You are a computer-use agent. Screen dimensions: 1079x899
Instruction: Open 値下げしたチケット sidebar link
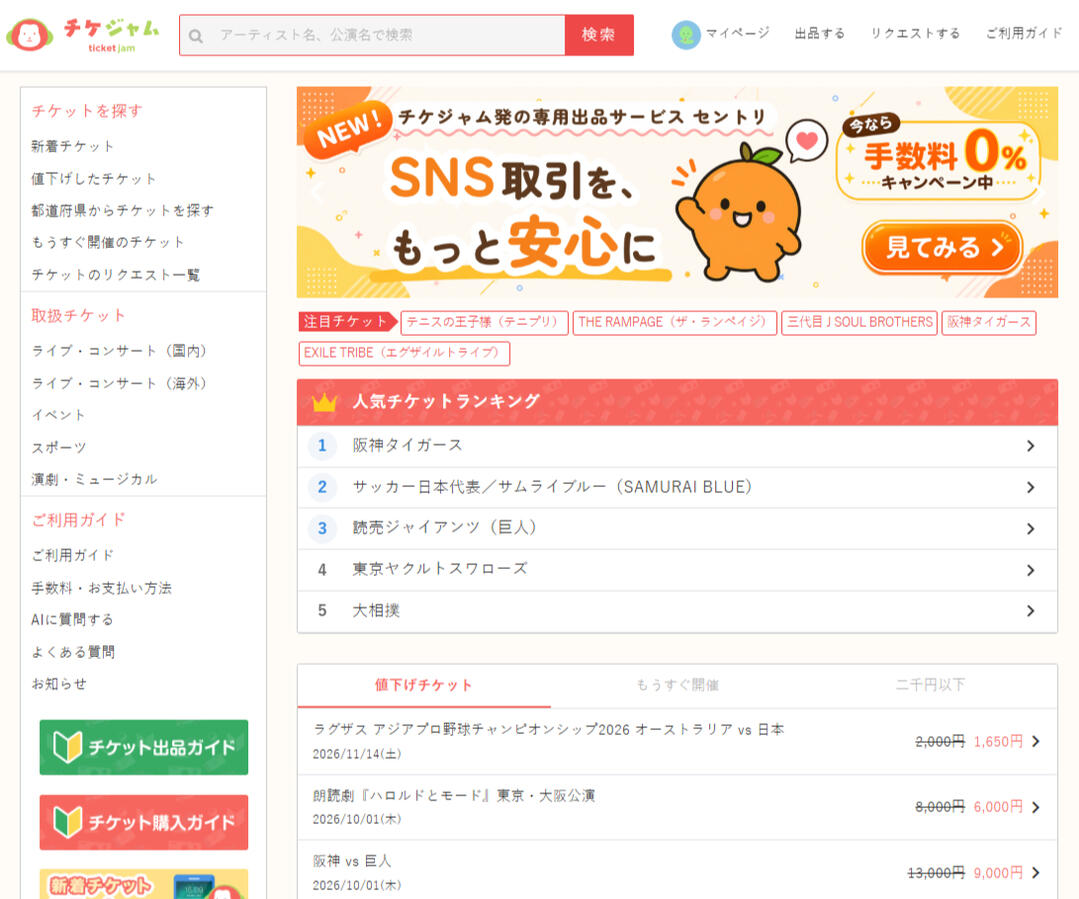94,178
